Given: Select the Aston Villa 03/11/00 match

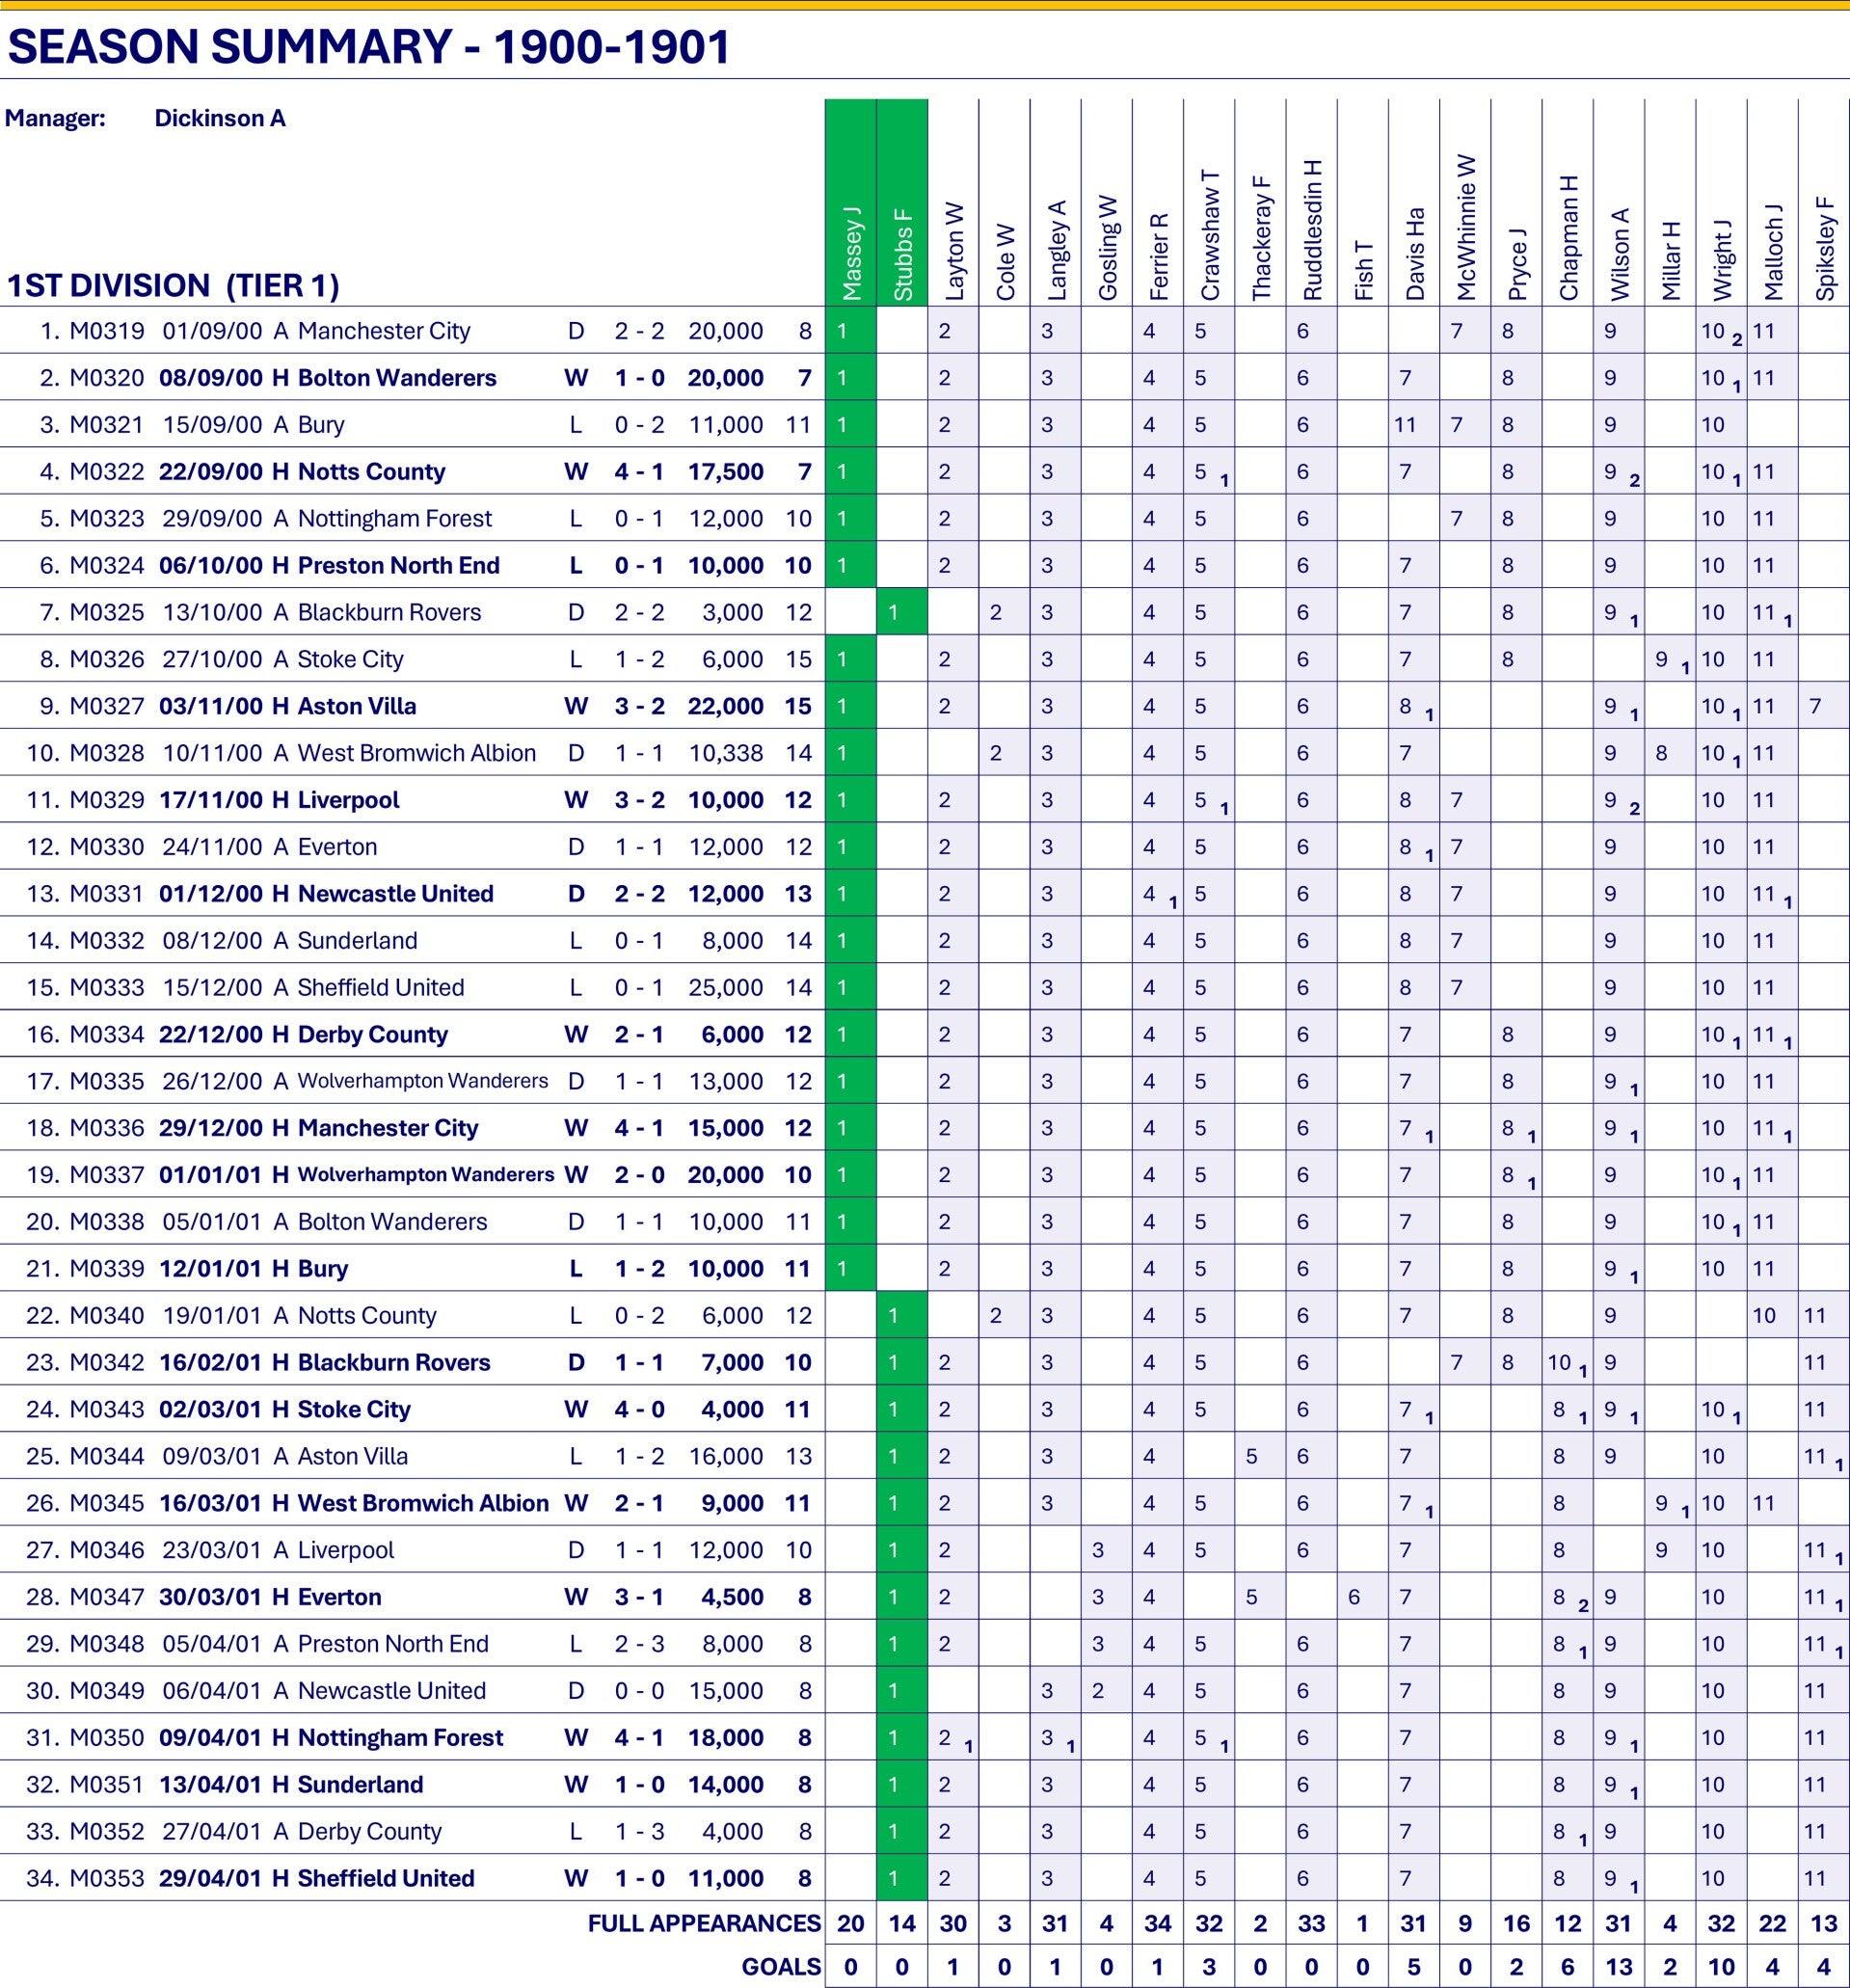Looking at the screenshot, I should click(x=412, y=706).
